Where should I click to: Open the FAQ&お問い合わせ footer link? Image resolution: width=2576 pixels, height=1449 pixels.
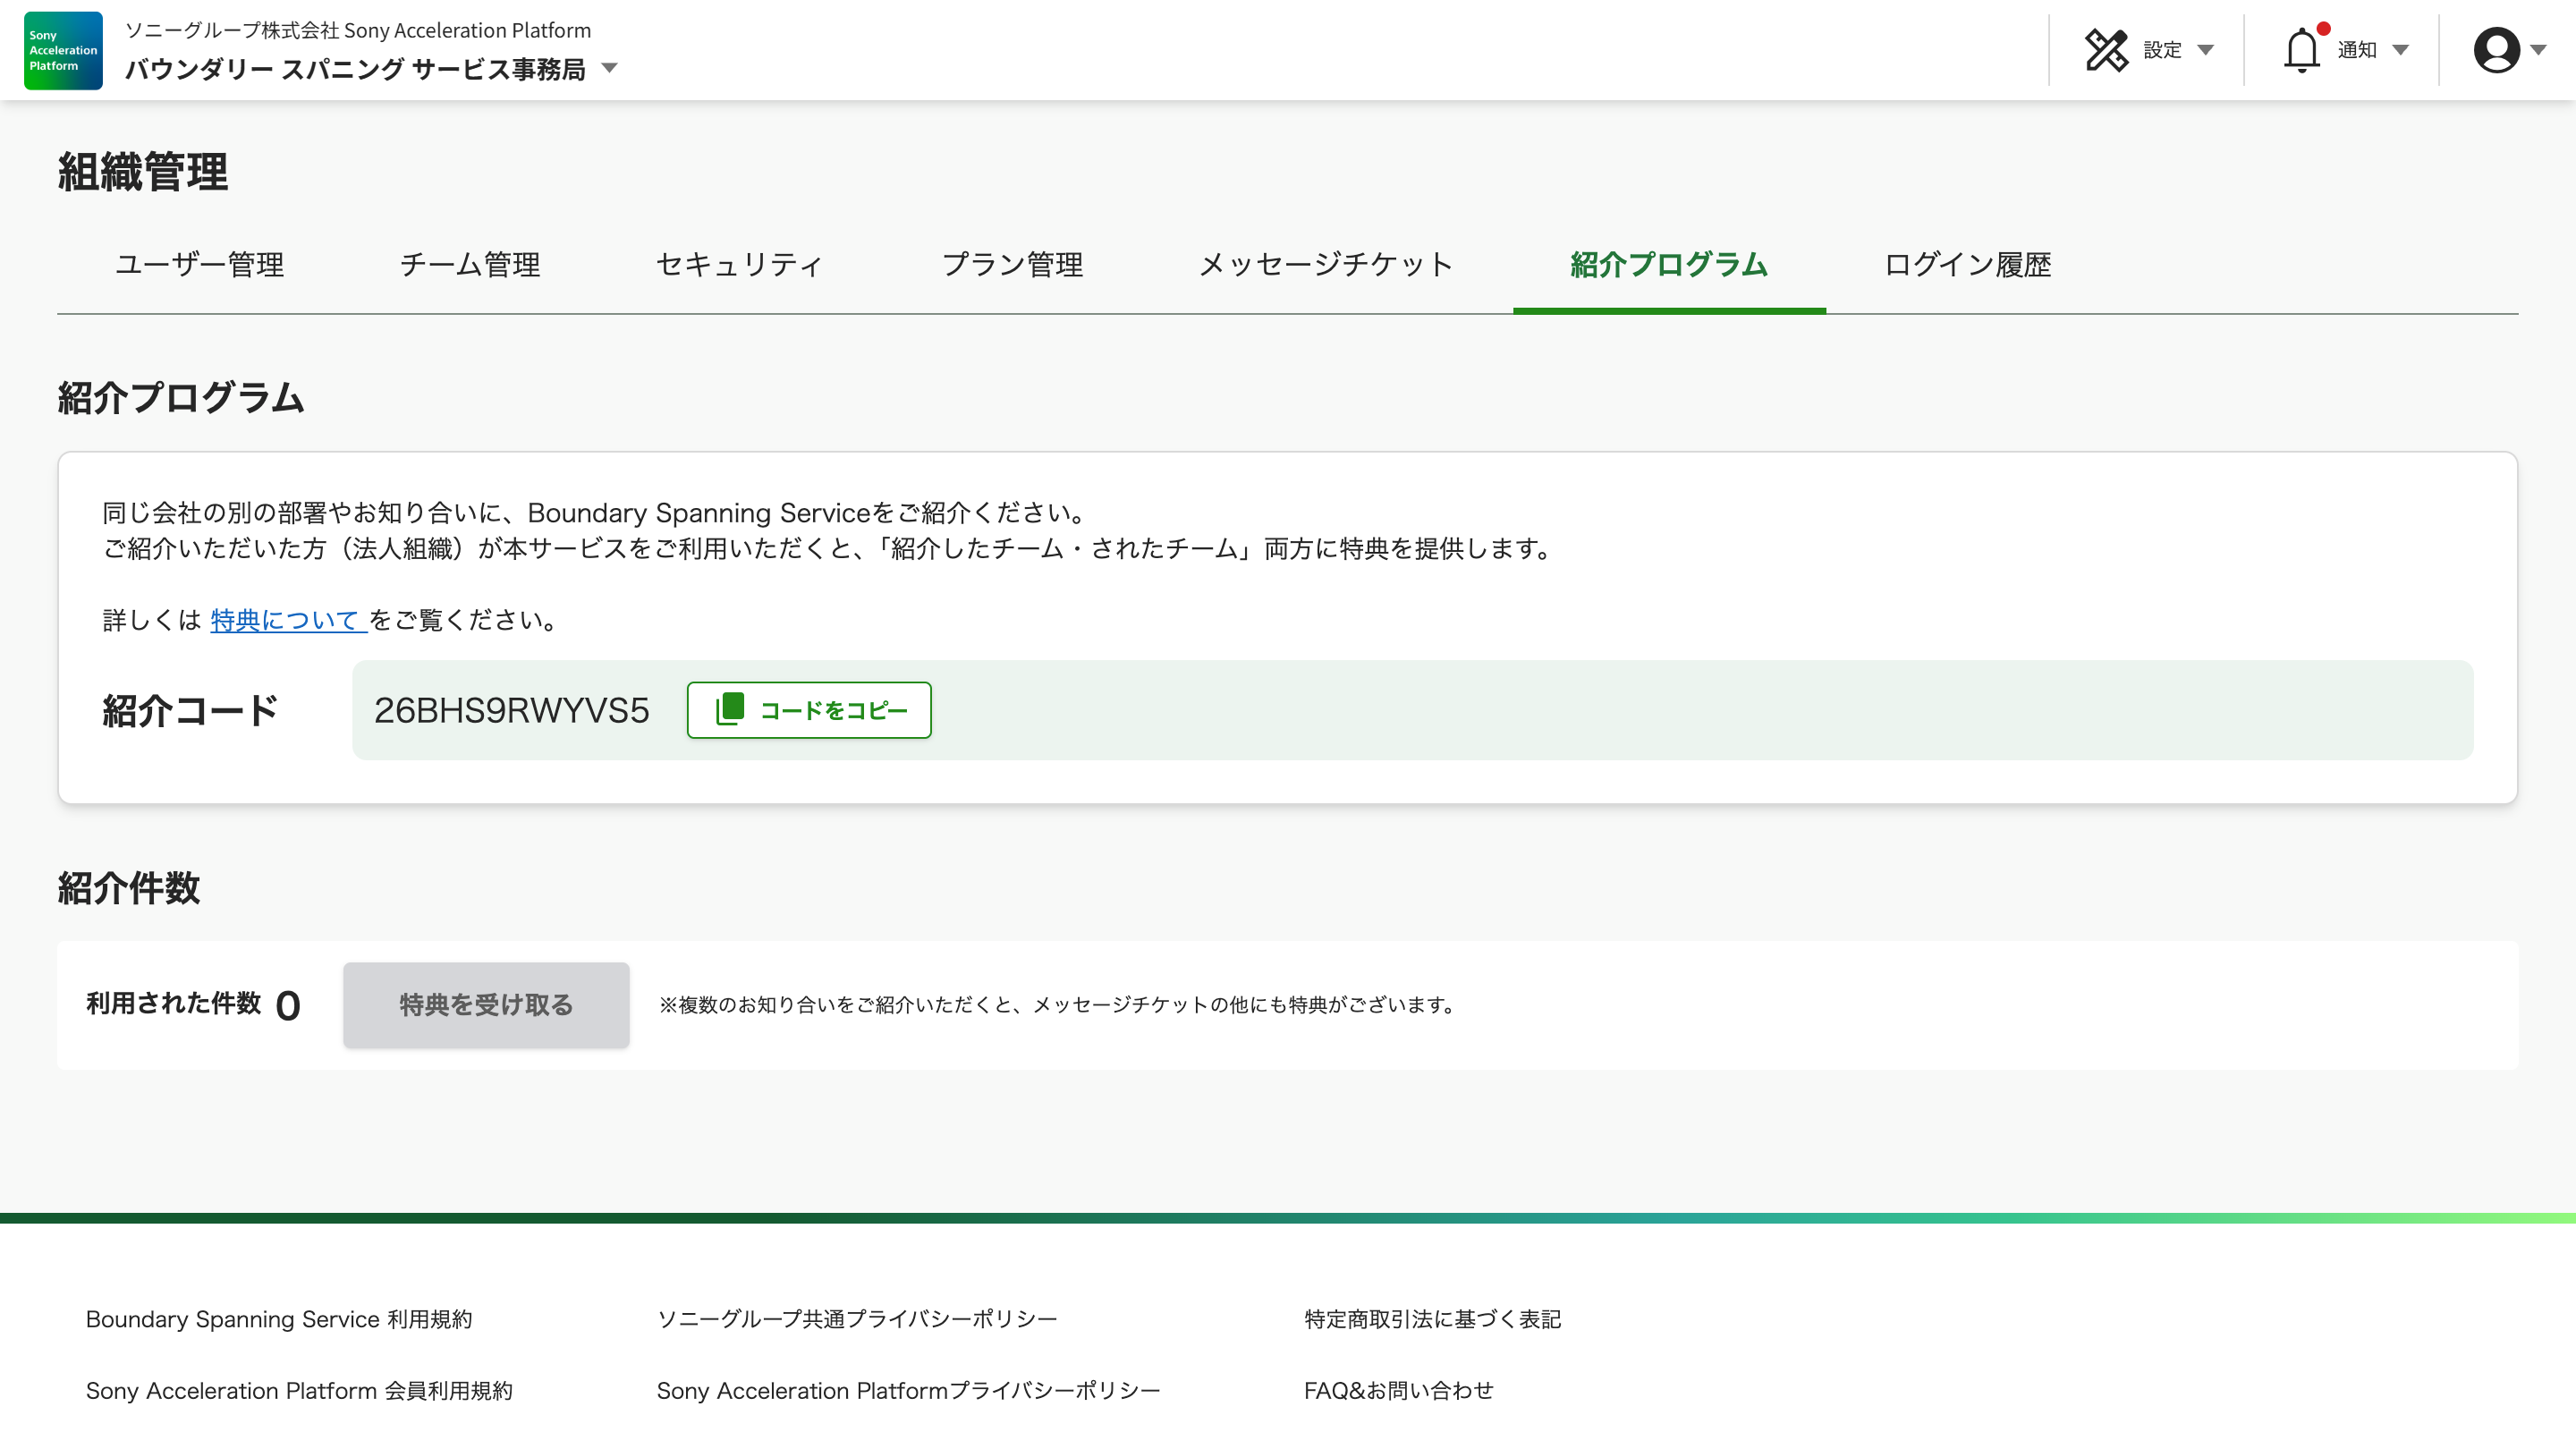[1398, 1390]
